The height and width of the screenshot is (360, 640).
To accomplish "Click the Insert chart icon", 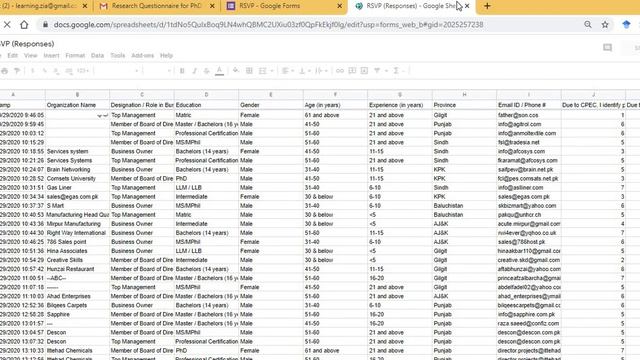I will tap(364, 71).
